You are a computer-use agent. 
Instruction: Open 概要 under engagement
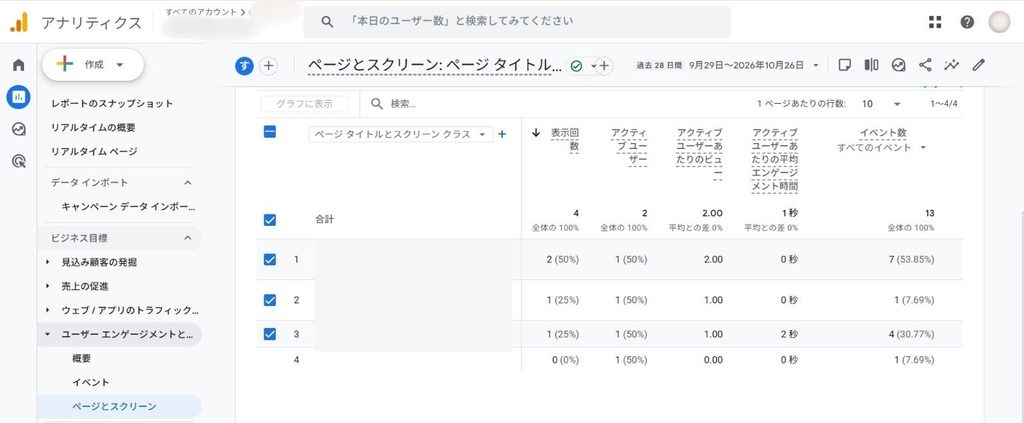[x=82, y=358]
